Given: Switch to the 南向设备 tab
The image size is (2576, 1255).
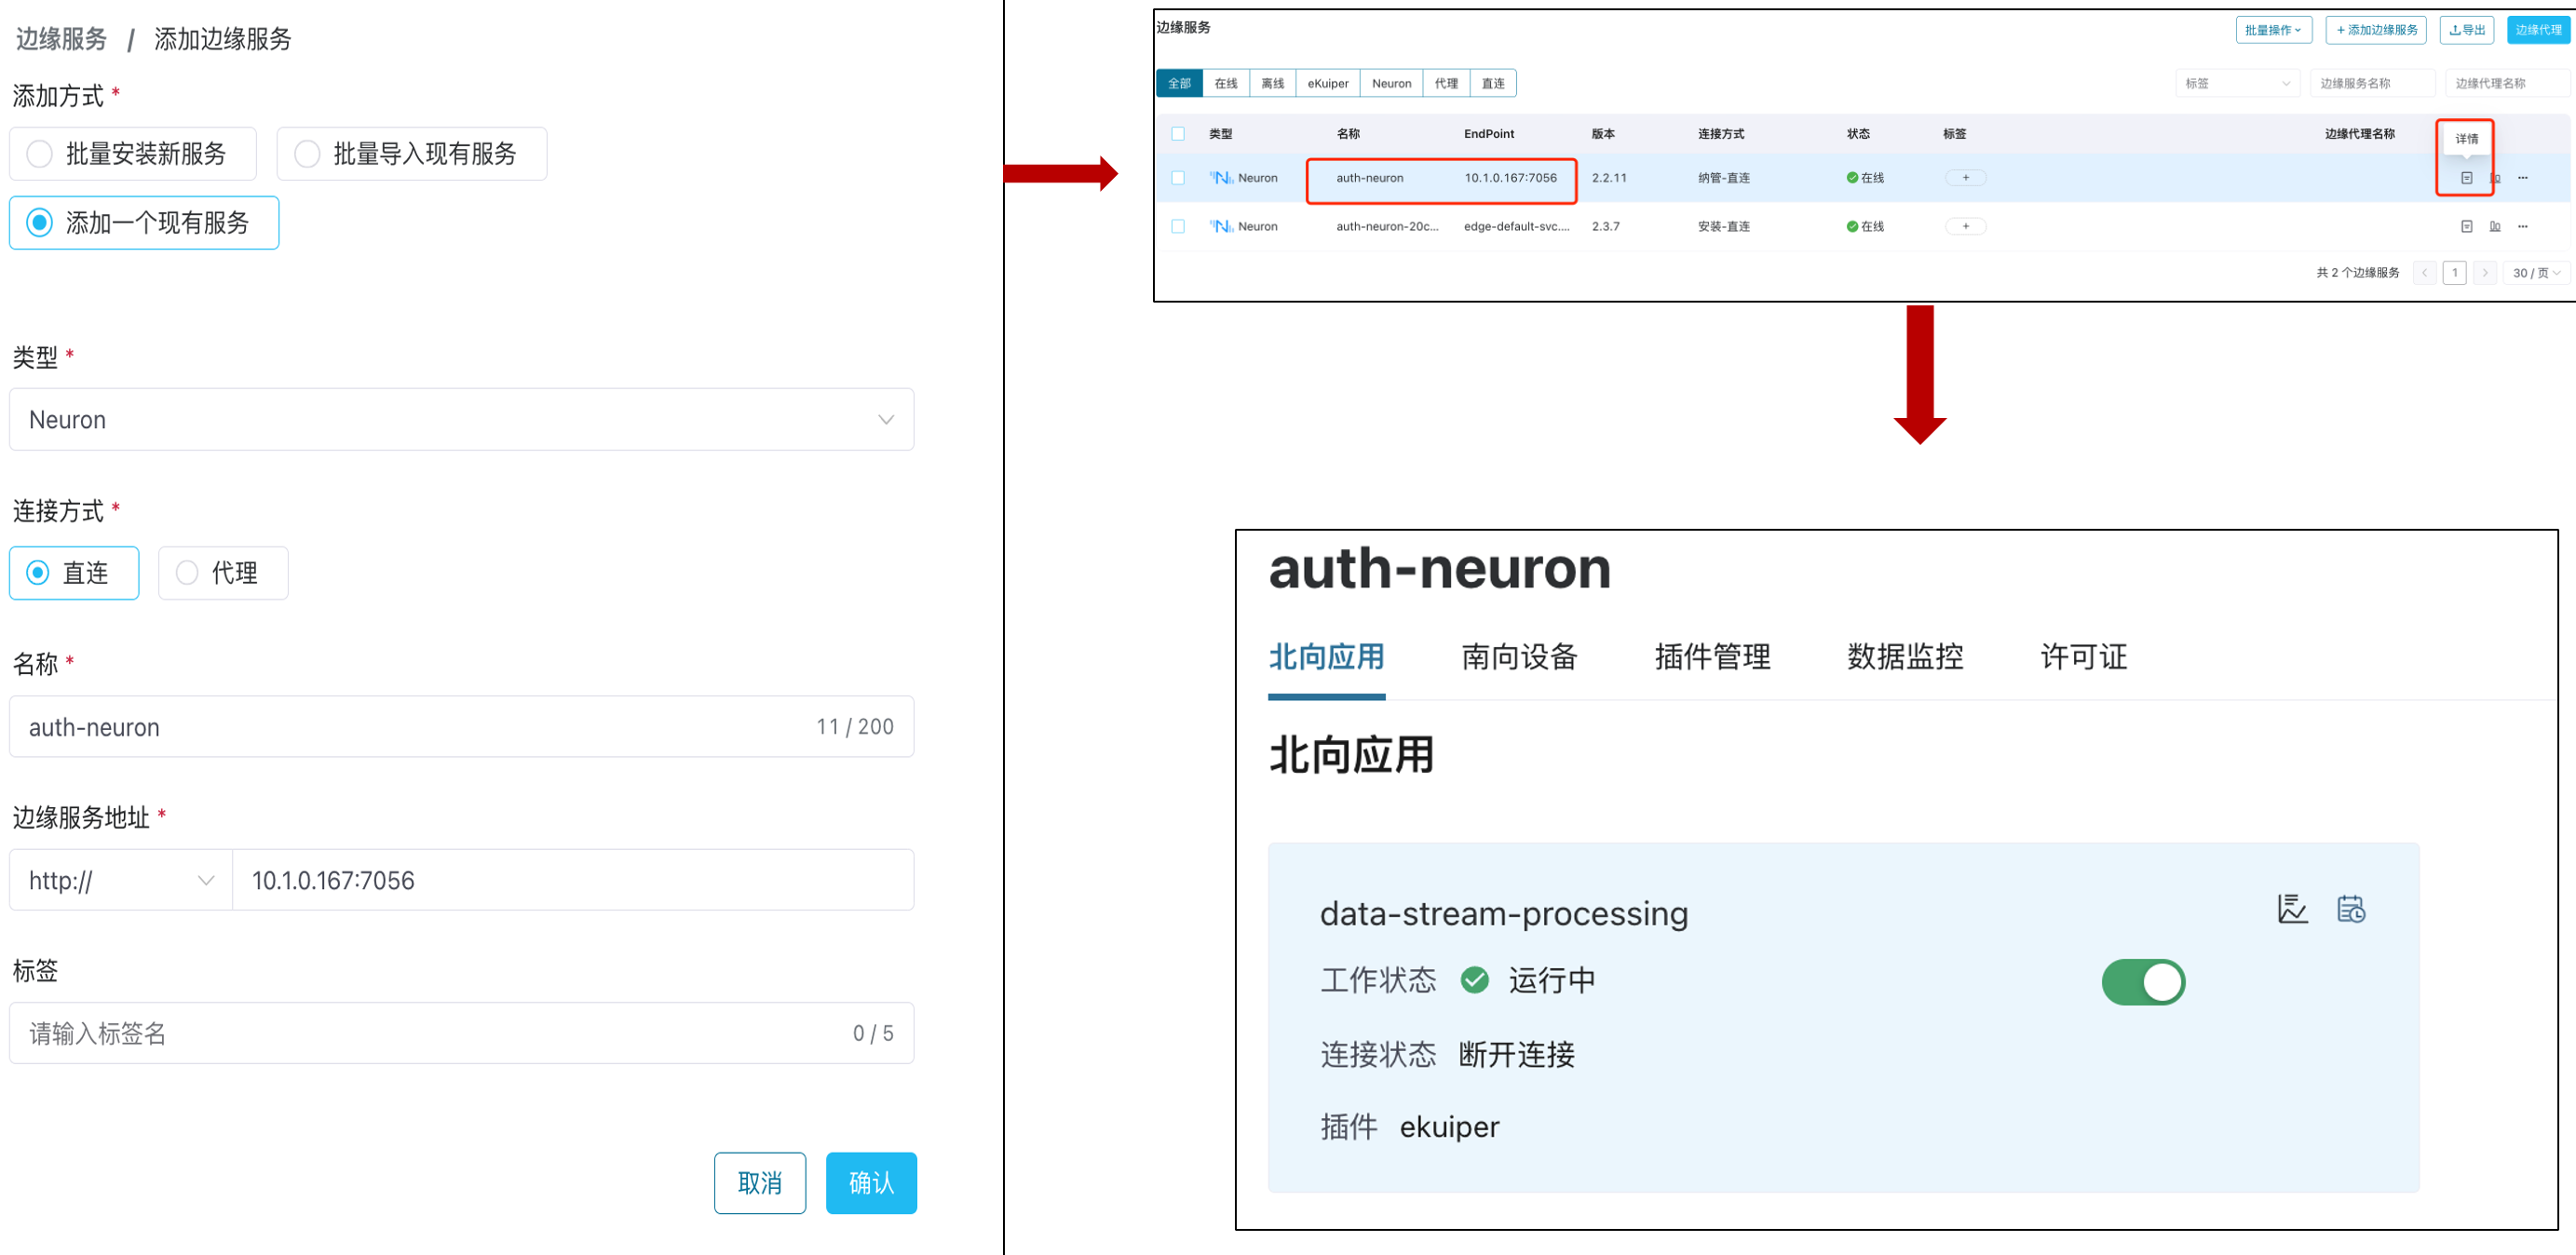Looking at the screenshot, I should [x=1519, y=657].
